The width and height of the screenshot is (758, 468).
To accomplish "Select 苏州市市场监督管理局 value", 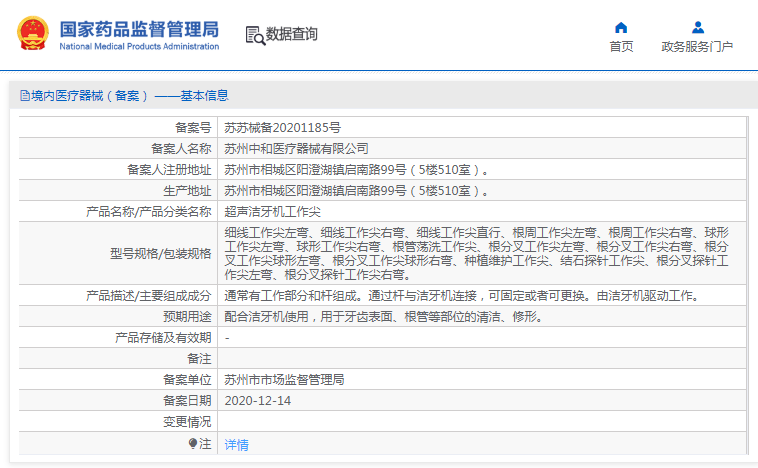I will [x=284, y=380].
